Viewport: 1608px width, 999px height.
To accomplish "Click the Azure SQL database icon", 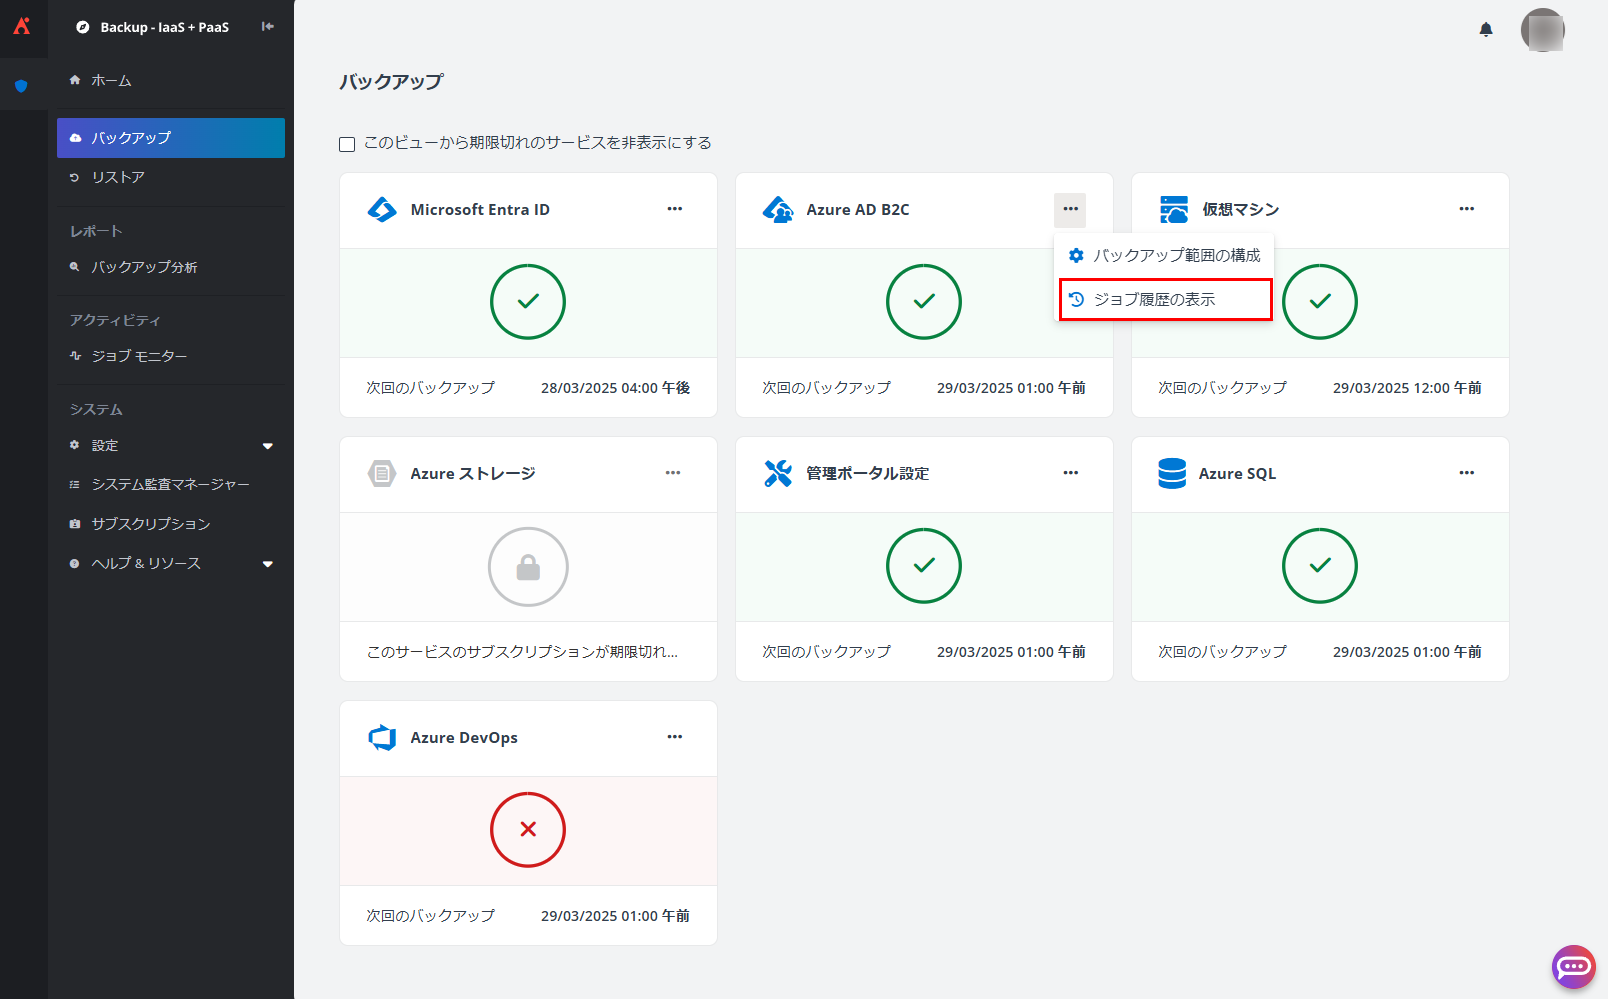I will (x=1172, y=474).
